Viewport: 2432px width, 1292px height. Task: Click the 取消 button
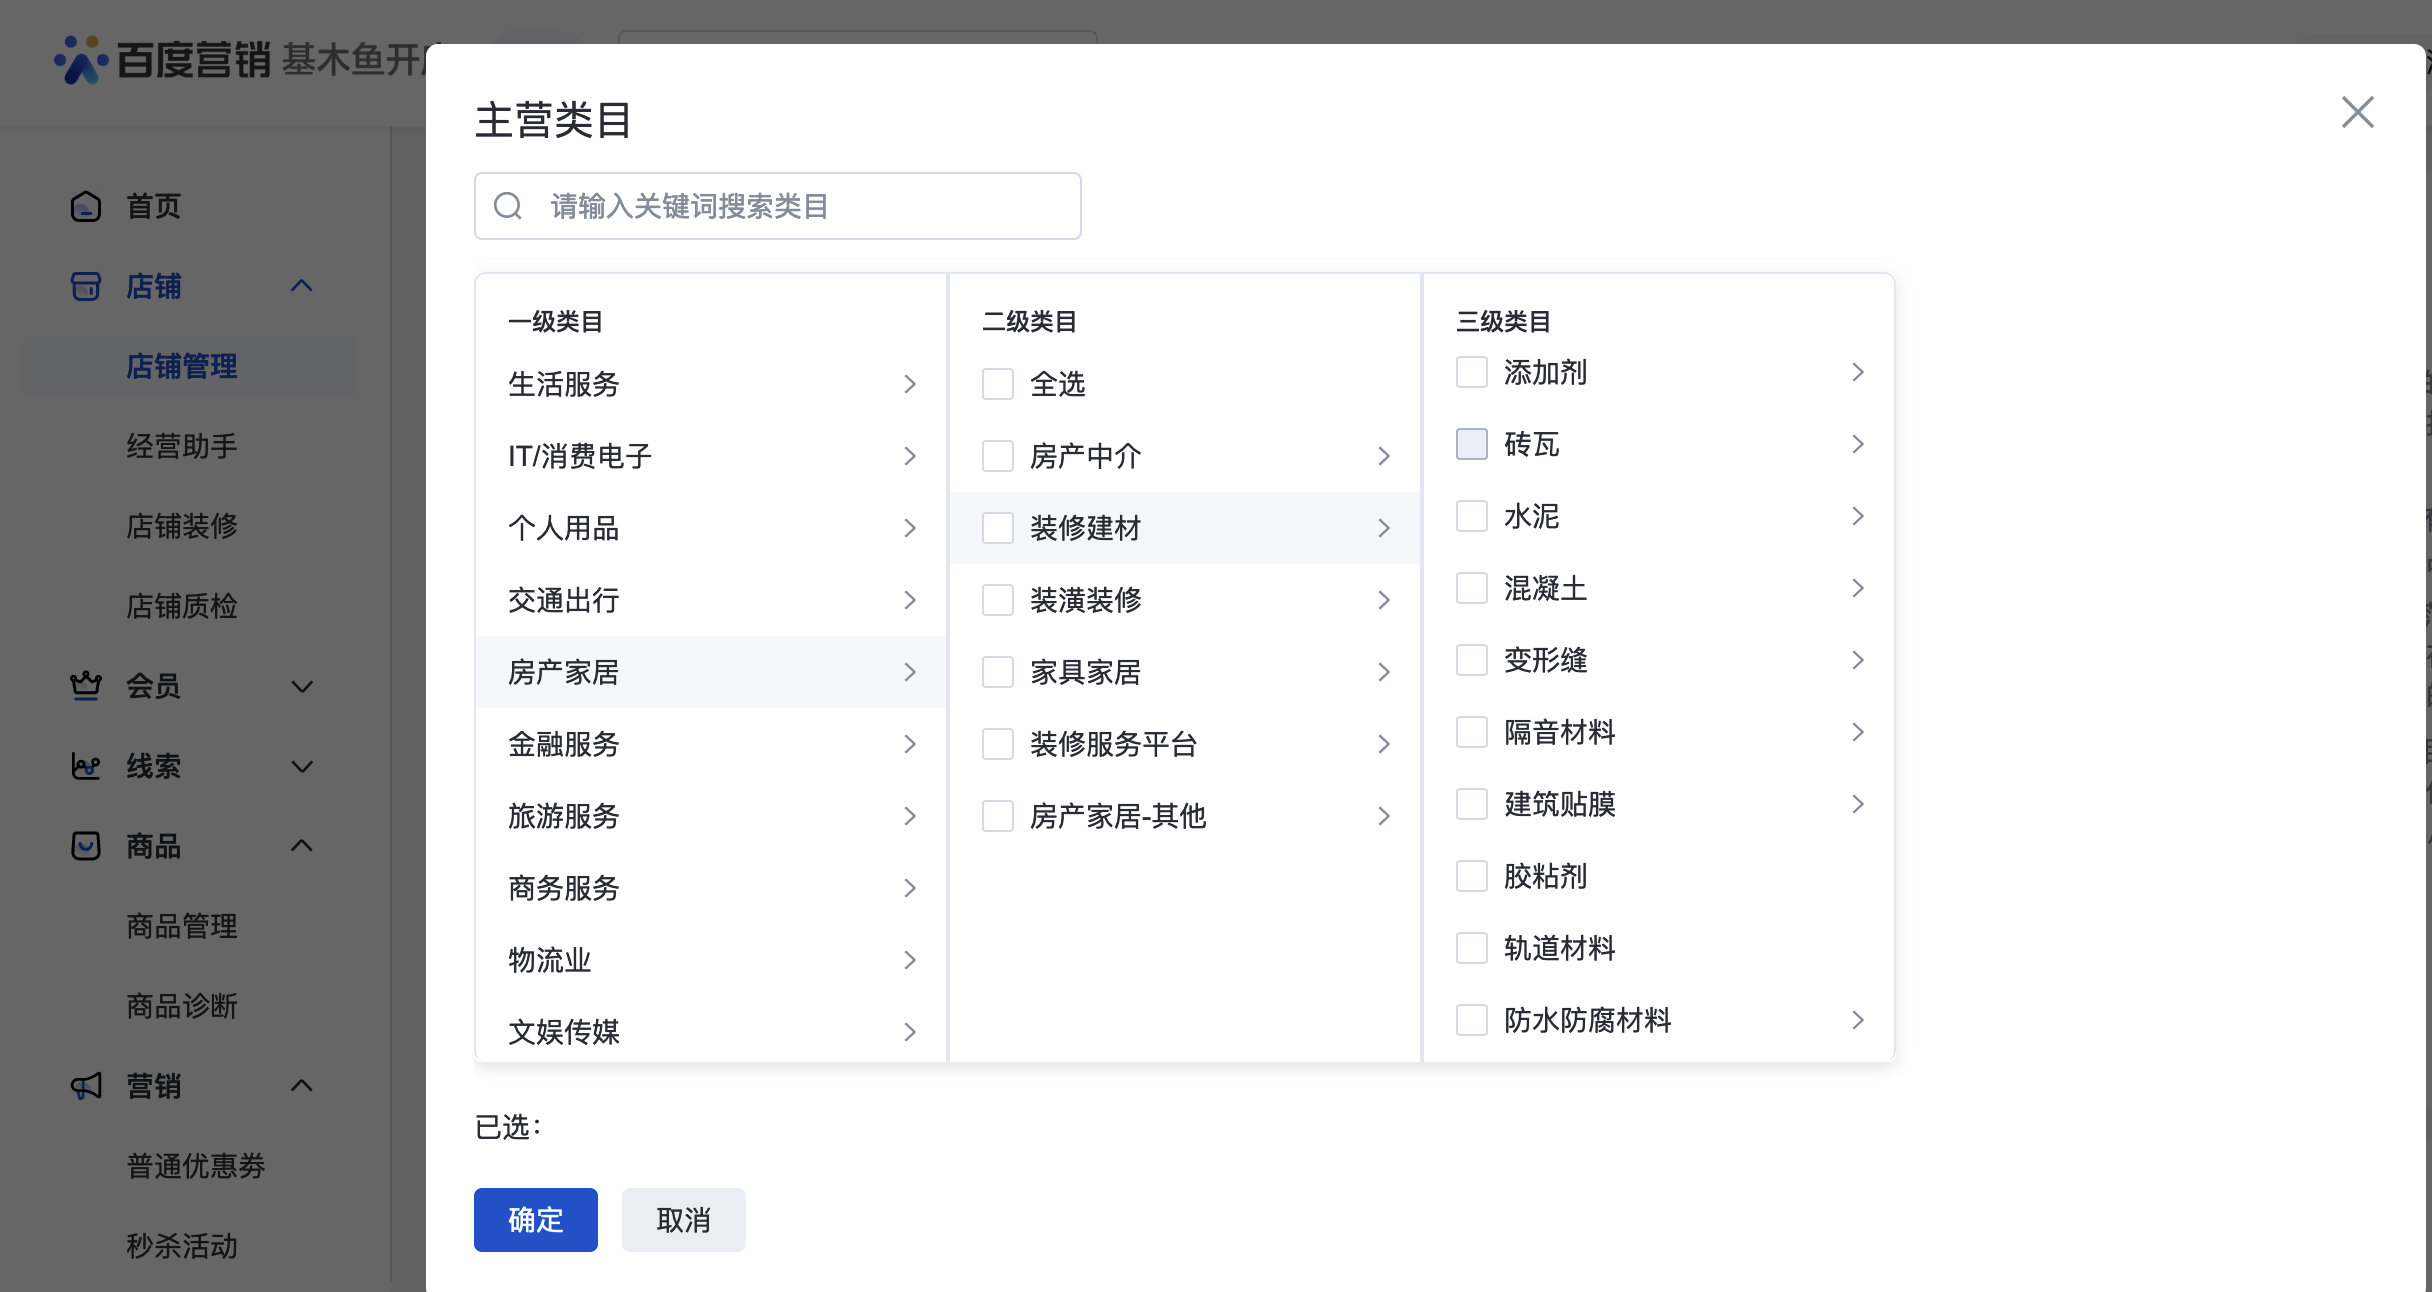[x=683, y=1220]
